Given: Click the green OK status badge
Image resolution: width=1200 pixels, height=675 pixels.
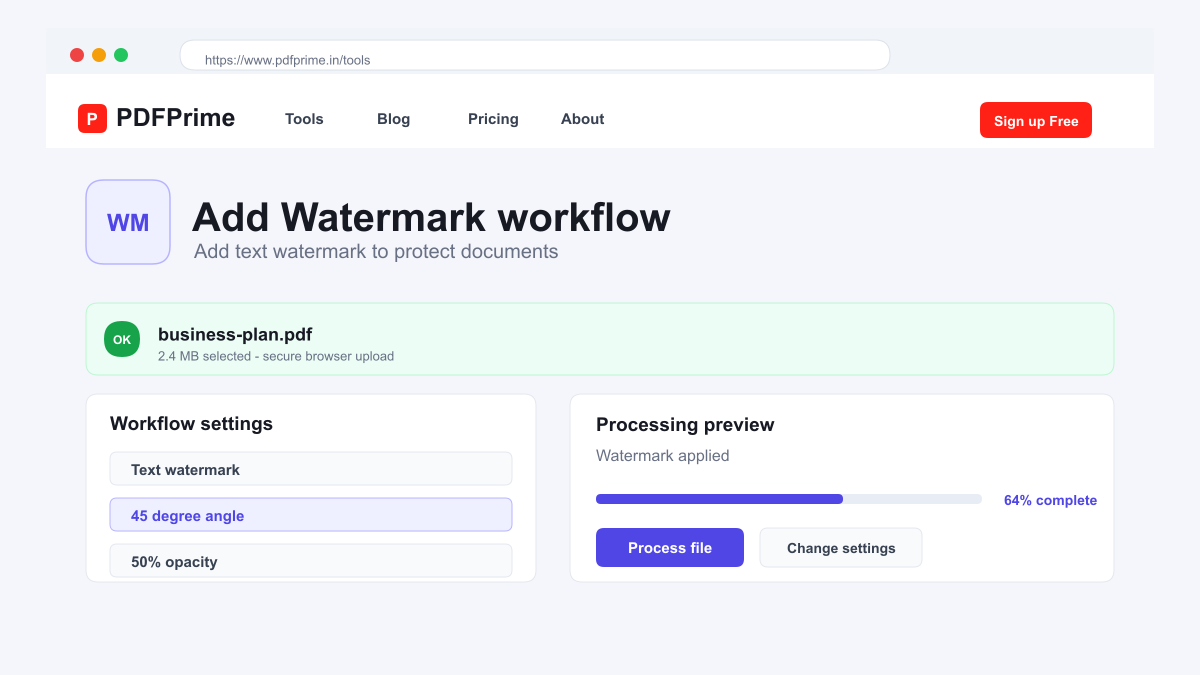Looking at the screenshot, I should [122, 339].
